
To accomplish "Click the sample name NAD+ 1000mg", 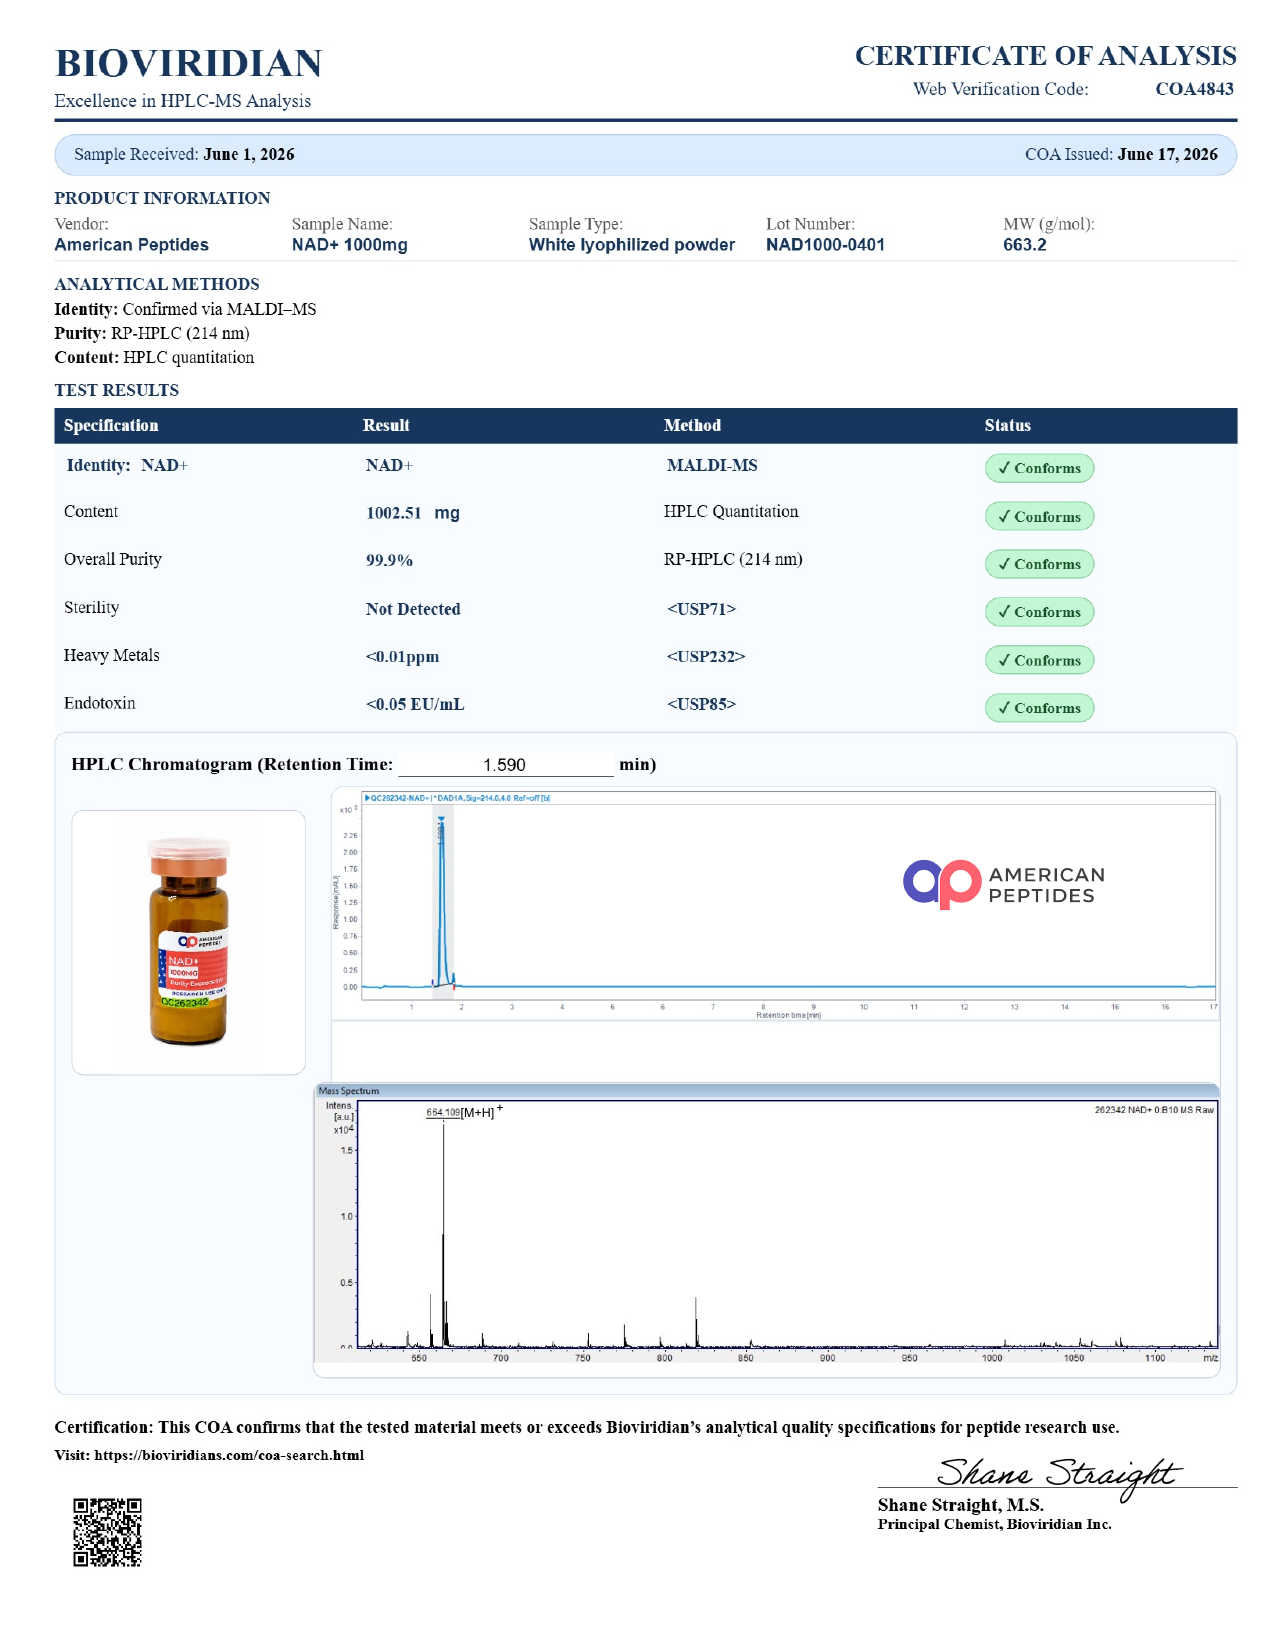I will pyautogui.click(x=350, y=245).
